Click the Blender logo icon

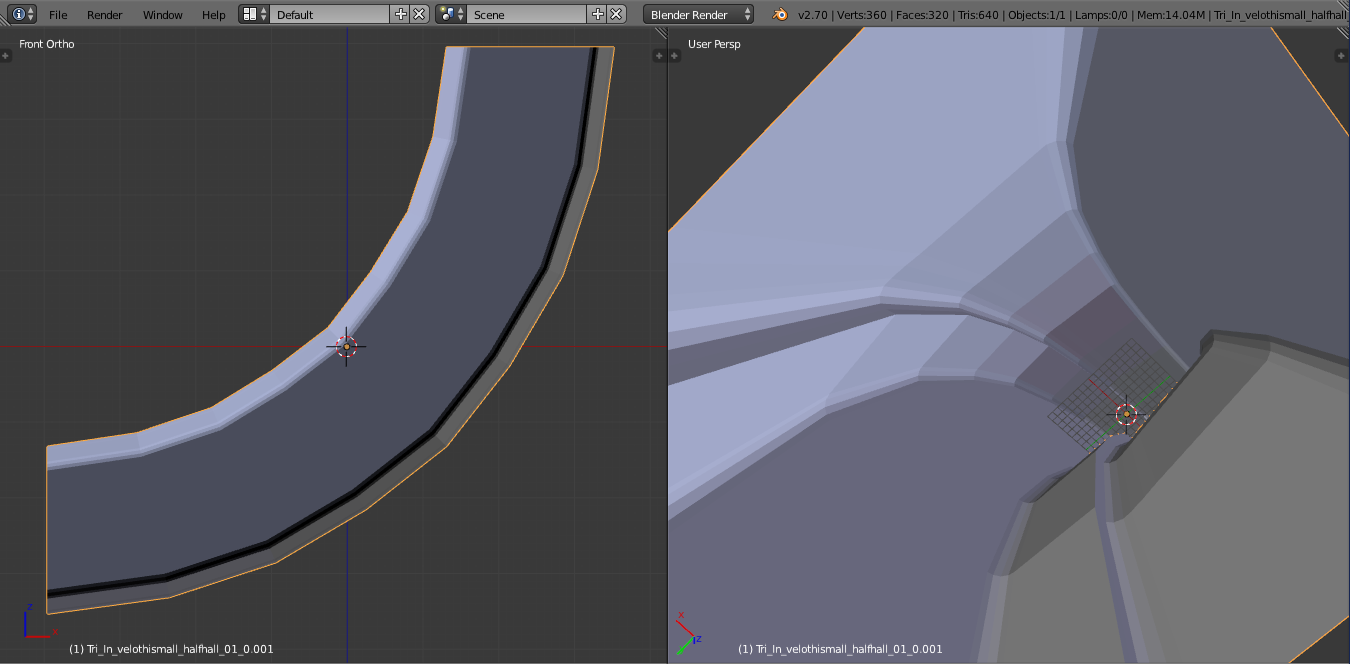coord(779,14)
